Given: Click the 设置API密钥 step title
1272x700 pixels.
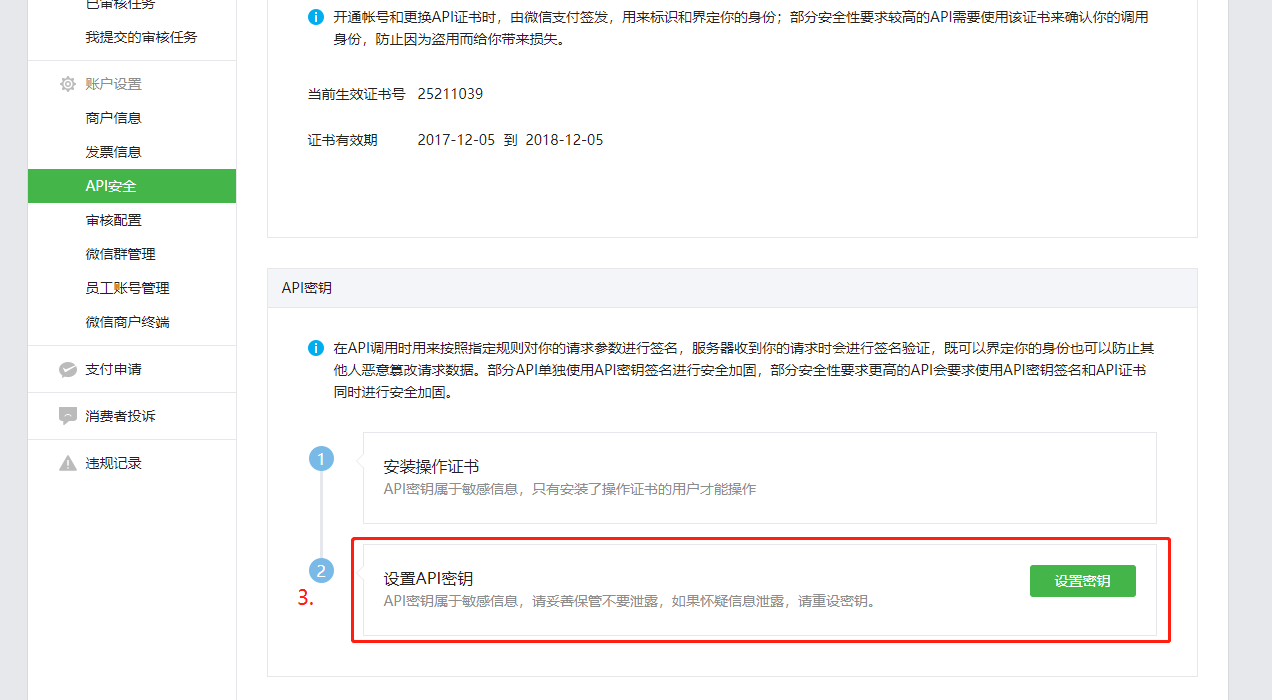Looking at the screenshot, I should 428,579.
